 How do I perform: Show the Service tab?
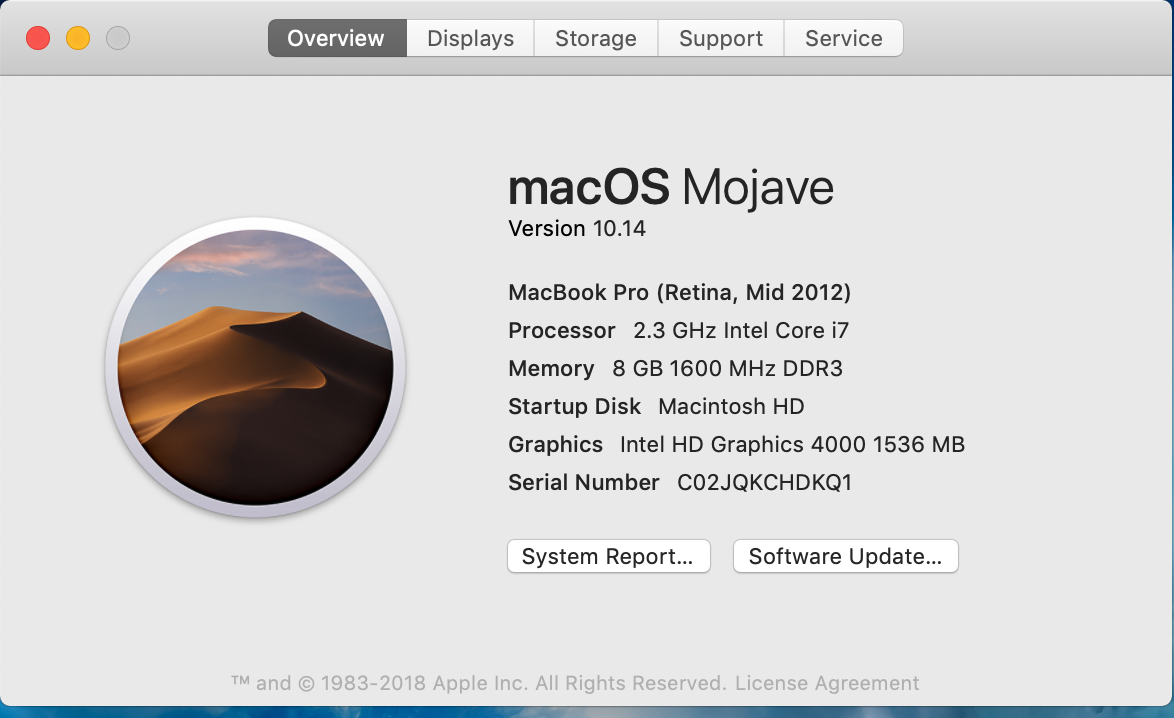pos(844,39)
